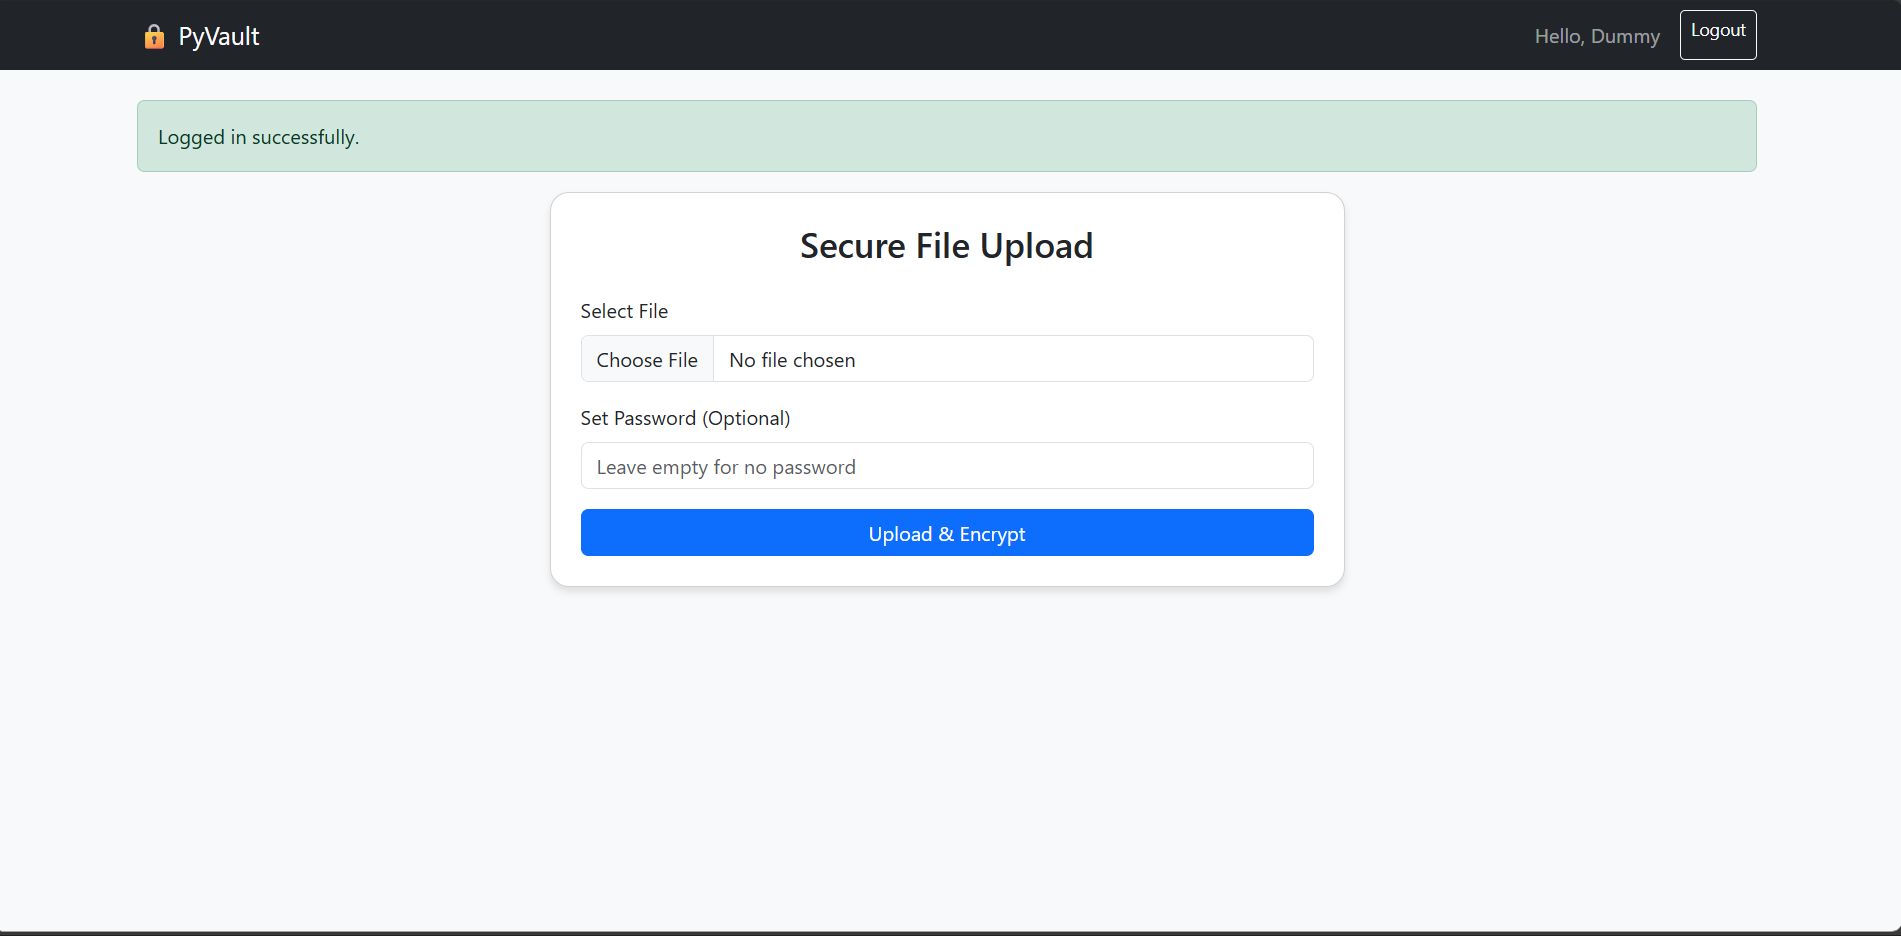Click the "Set Password (Optional)" label

pos(685,418)
